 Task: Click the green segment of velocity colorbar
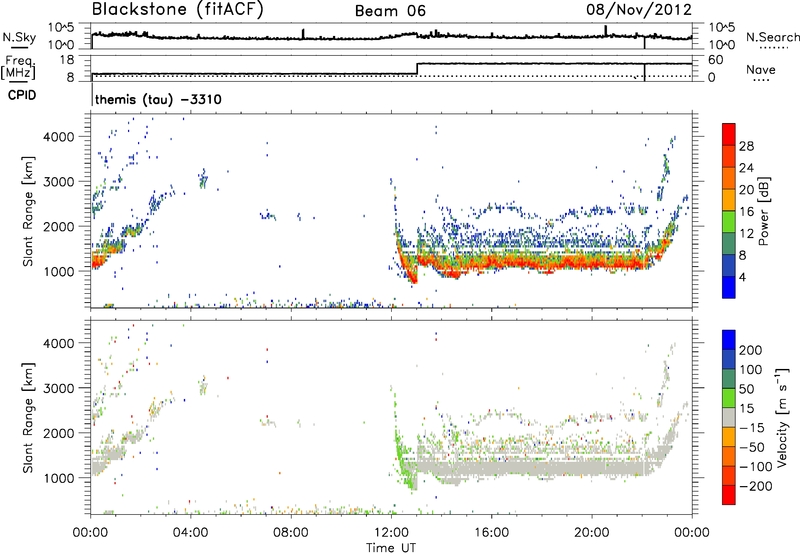coord(729,398)
